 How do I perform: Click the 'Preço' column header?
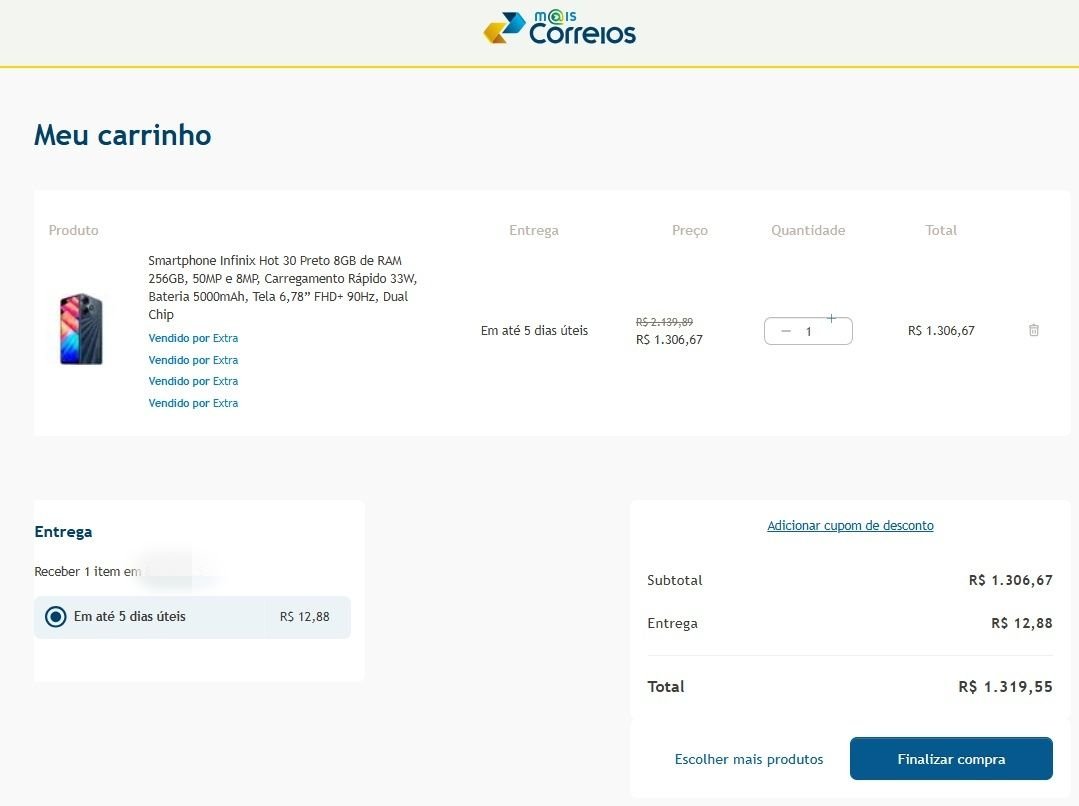tap(690, 231)
